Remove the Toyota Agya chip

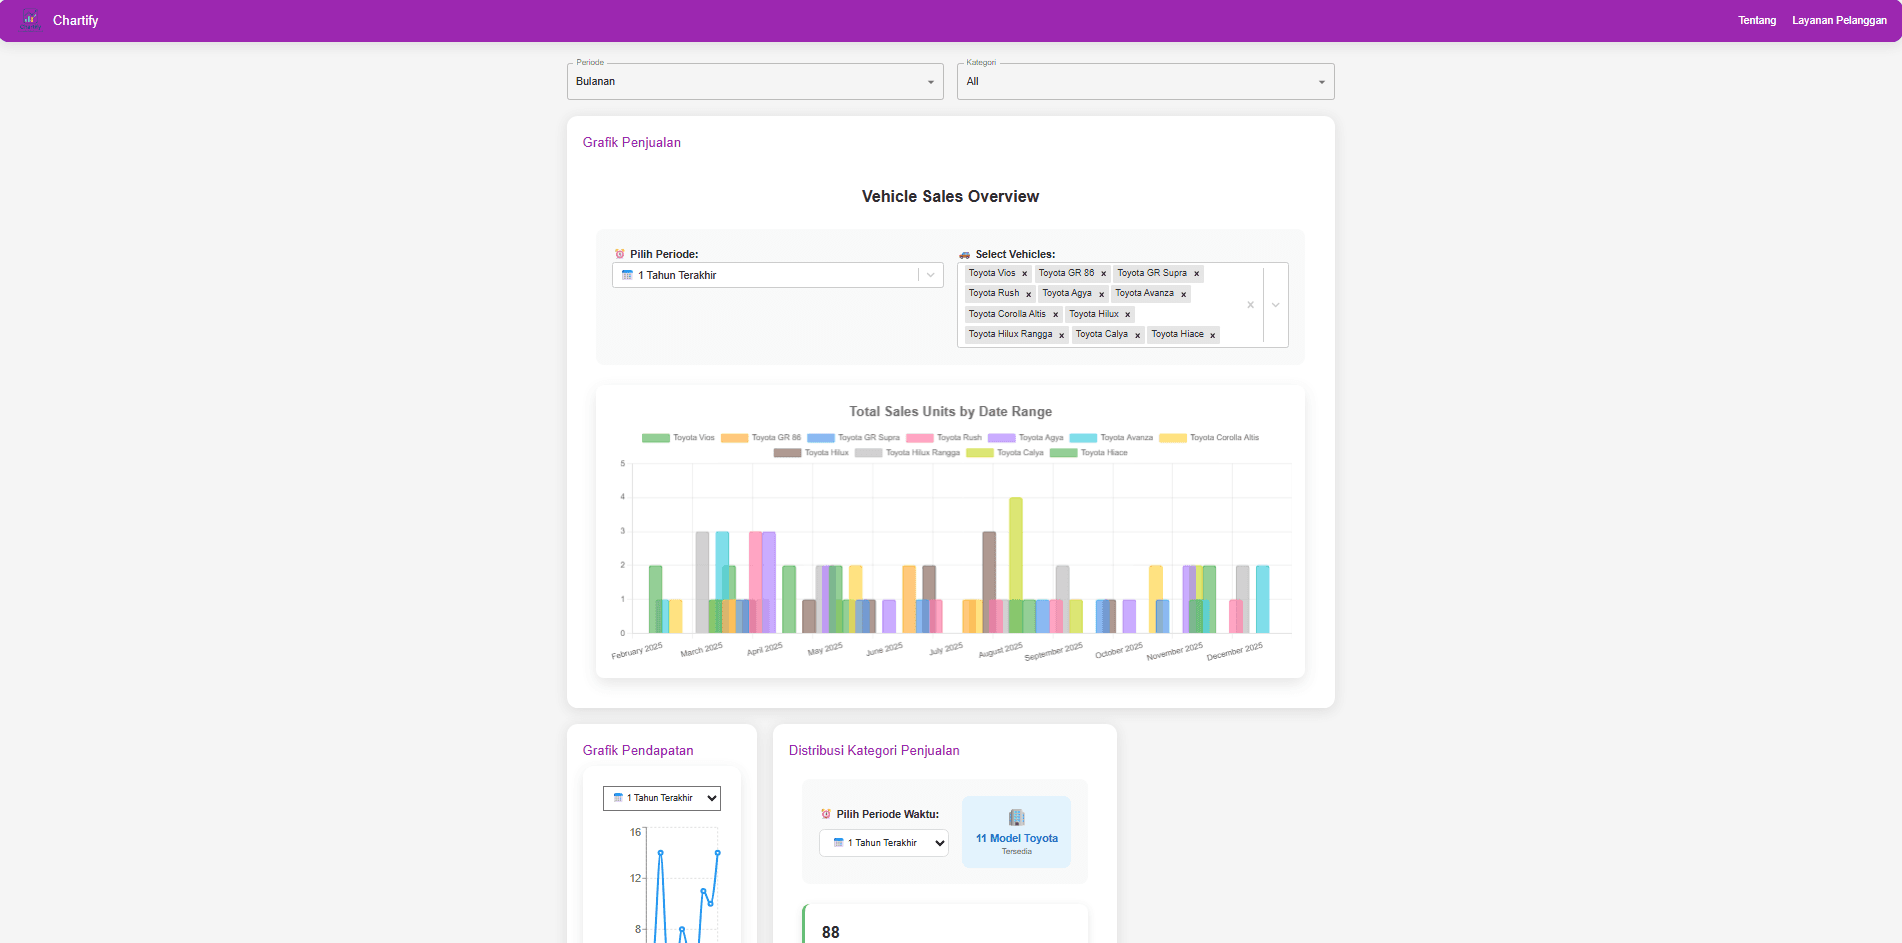pos(1101,294)
